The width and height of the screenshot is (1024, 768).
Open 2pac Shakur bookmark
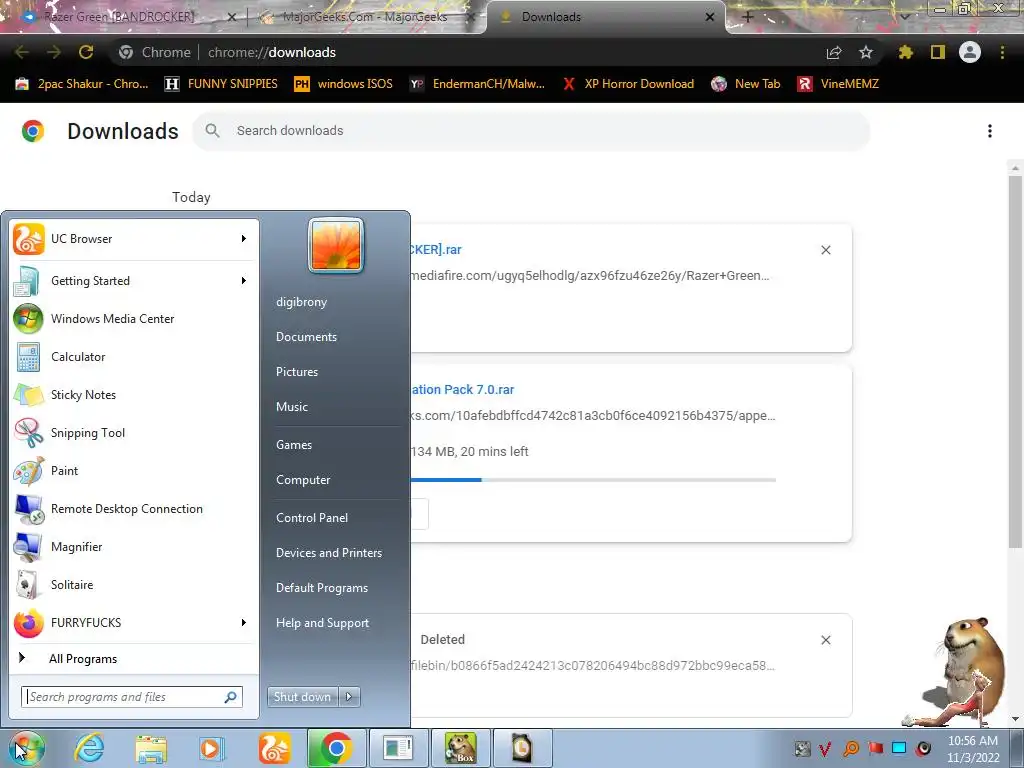click(x=82, y=84)
